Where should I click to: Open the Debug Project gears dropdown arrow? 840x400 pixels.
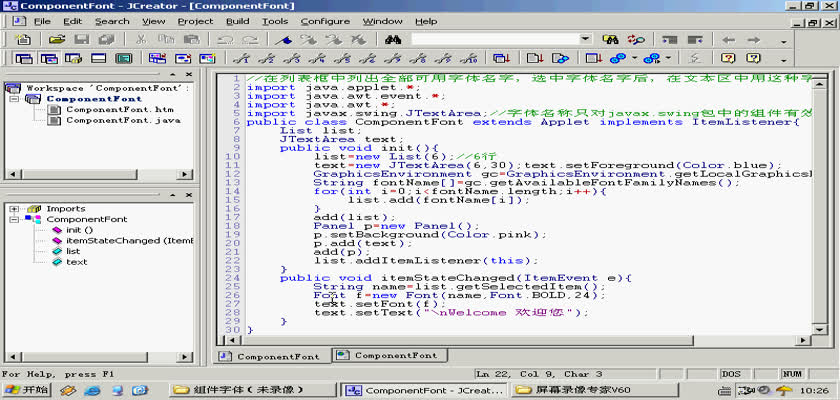(x=668, y=58)
